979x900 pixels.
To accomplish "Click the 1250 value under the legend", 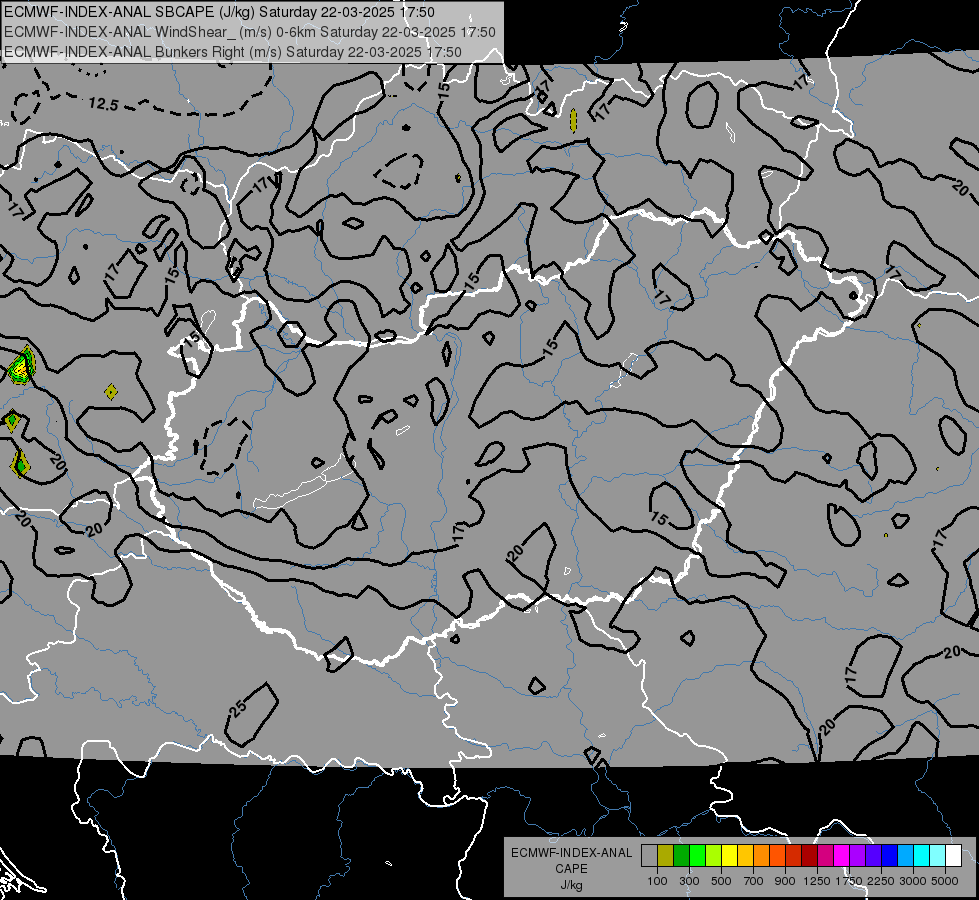I will point(817,881).
